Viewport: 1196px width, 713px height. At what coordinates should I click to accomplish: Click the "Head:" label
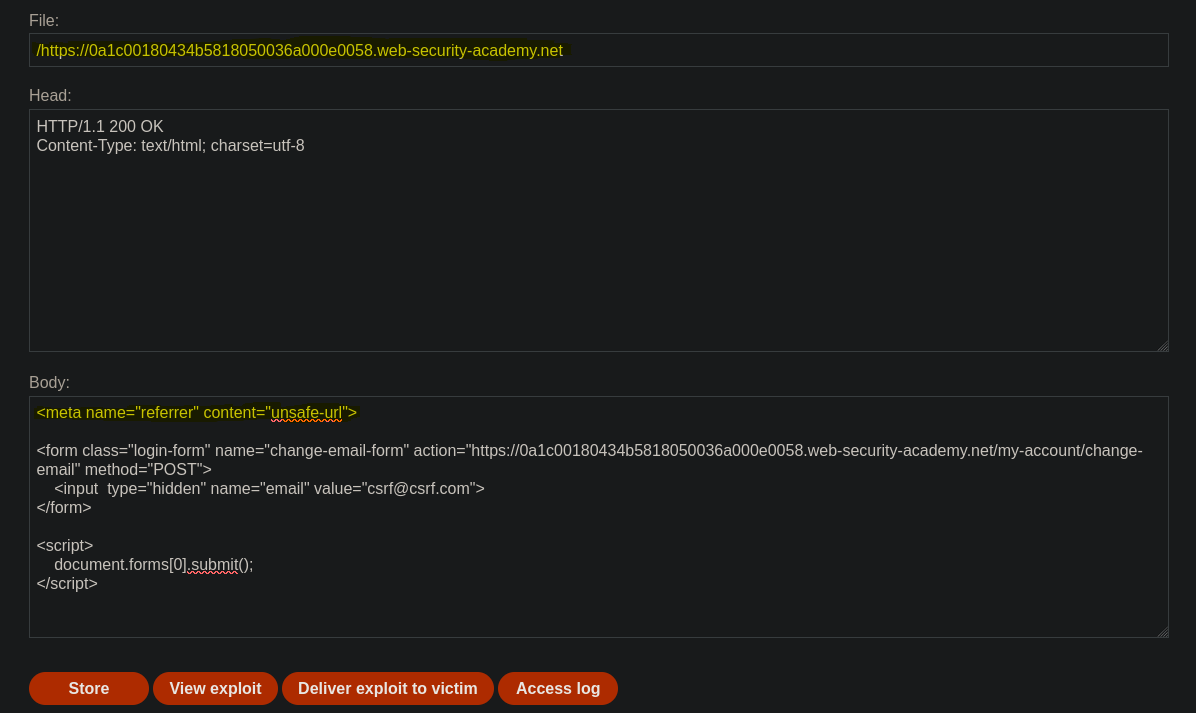(x=50, y=95)
